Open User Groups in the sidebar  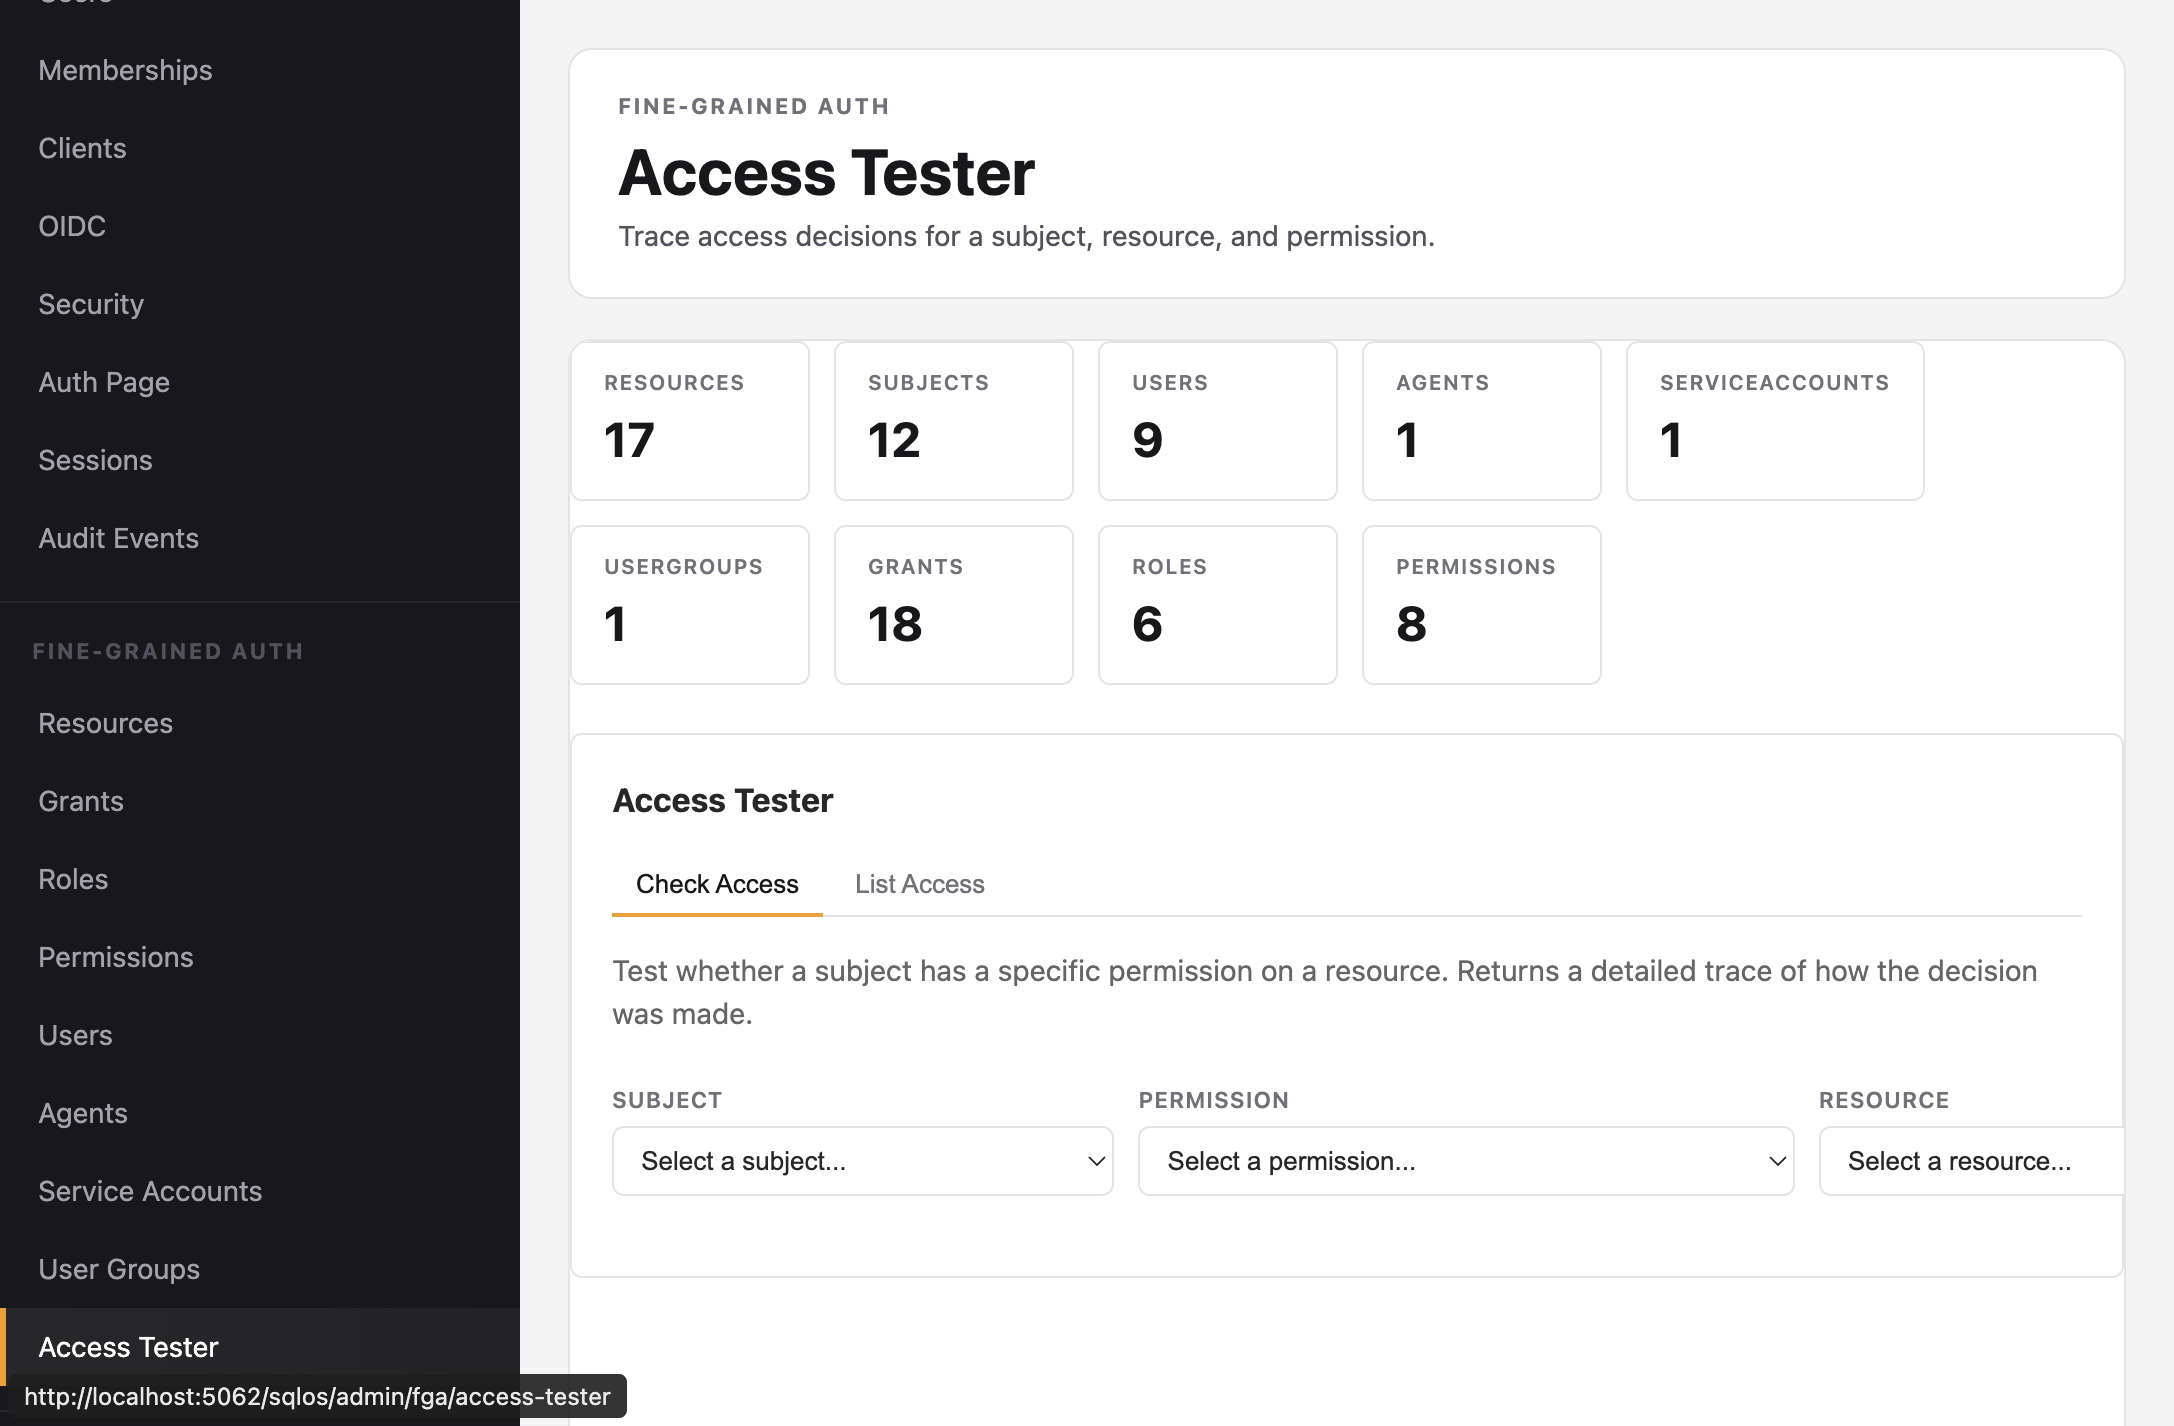119,1269
